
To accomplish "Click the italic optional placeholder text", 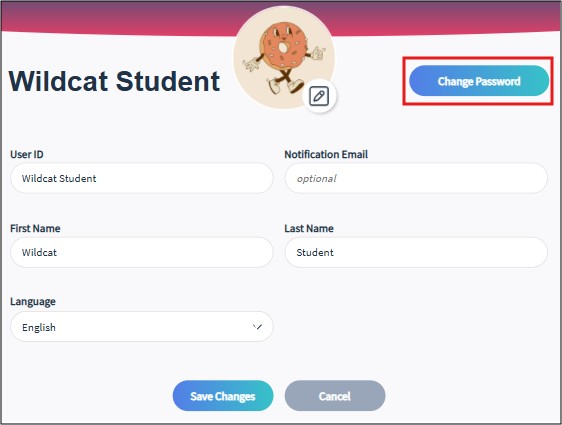I will 316,178.
